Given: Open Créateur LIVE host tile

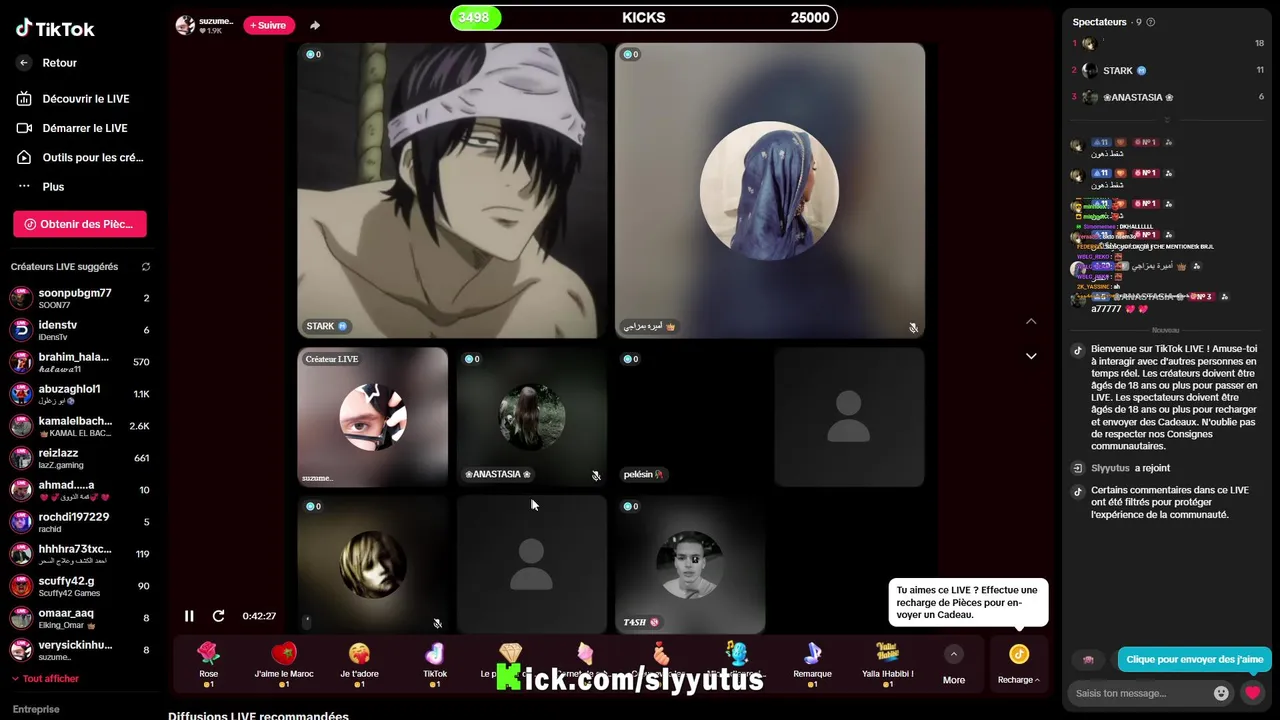Looking at the screenshot, I should pyautogui.click(x=372, y=417).
